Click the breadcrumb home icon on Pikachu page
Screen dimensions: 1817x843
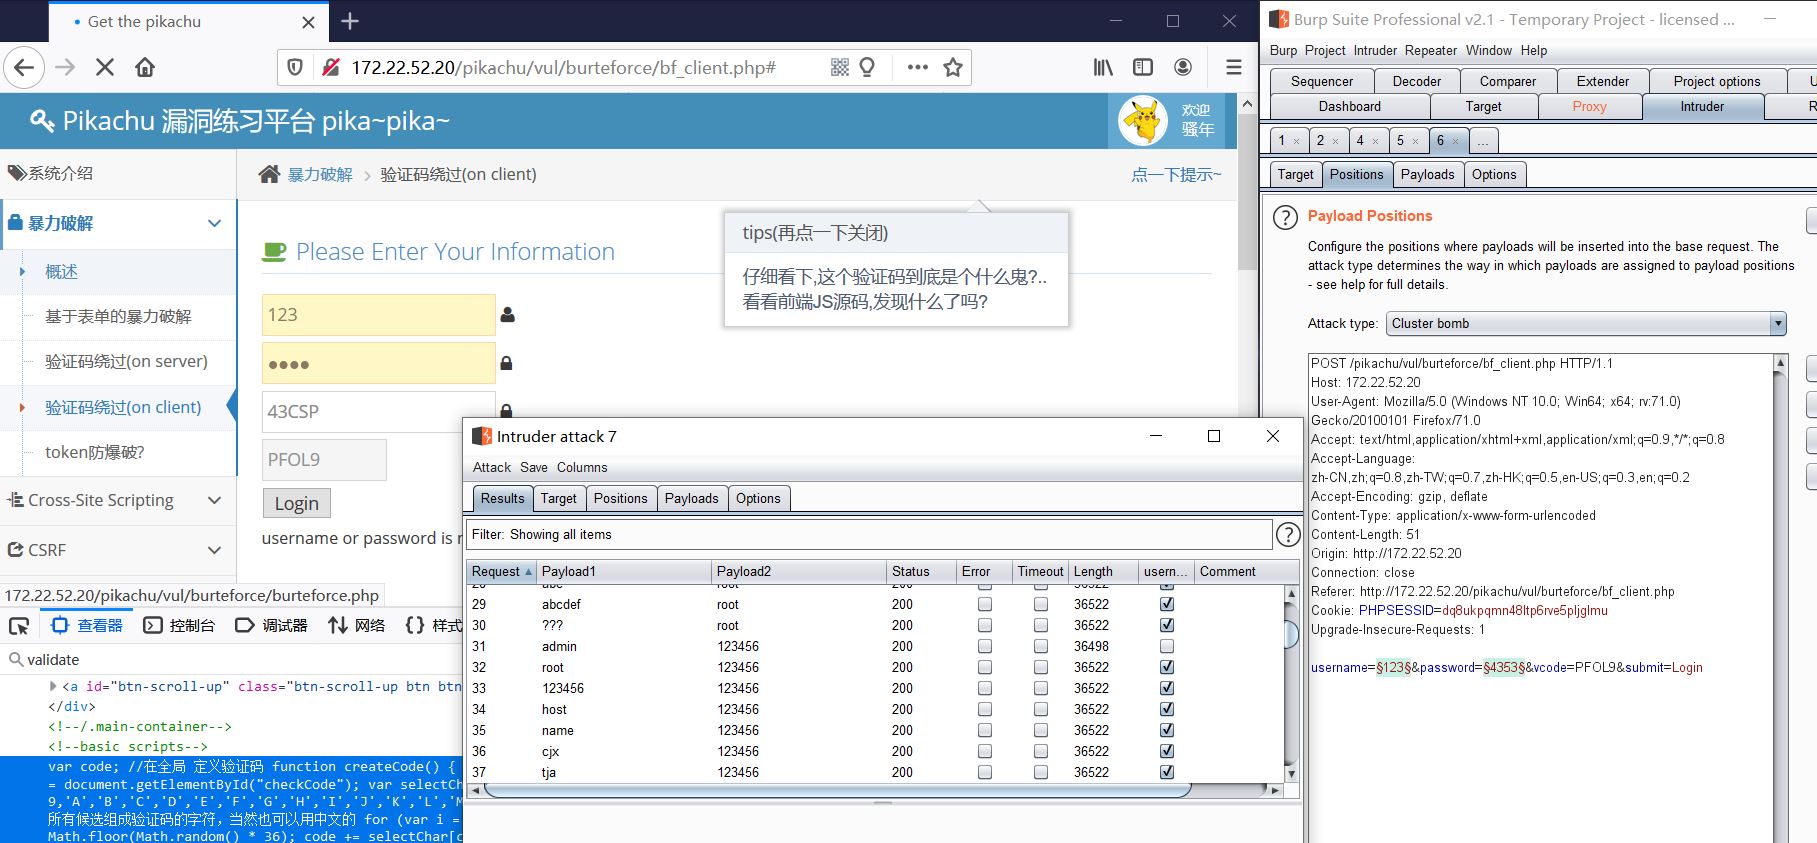[269, 174]
